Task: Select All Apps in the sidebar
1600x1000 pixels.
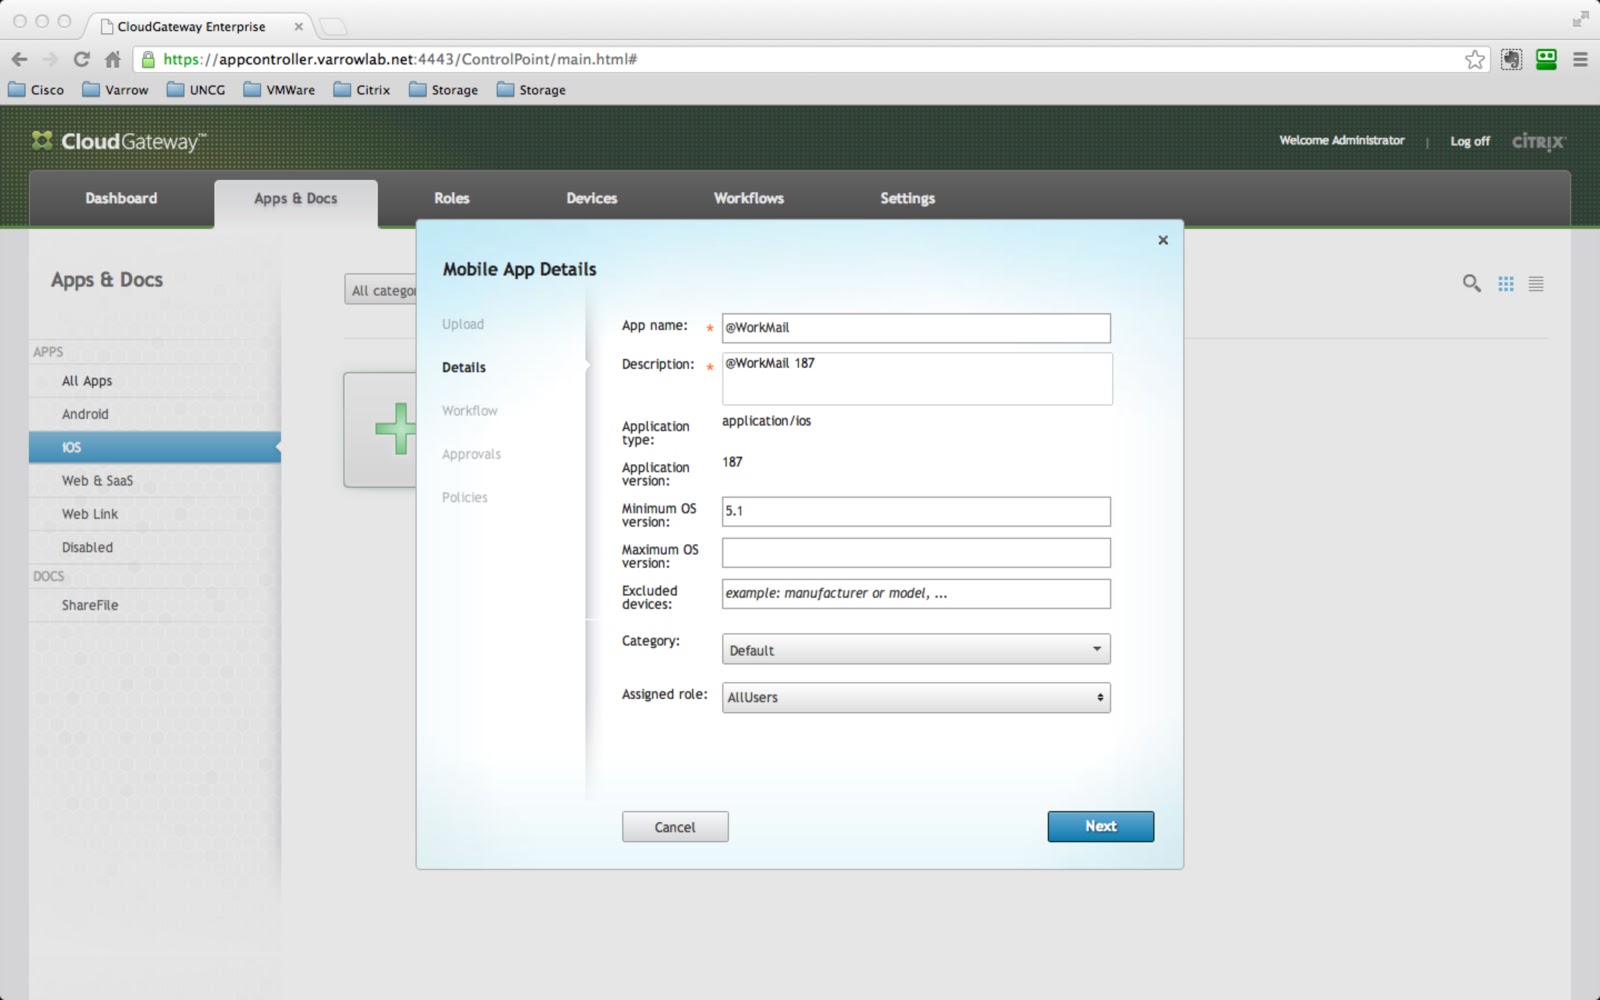Action: pos(155,381)
